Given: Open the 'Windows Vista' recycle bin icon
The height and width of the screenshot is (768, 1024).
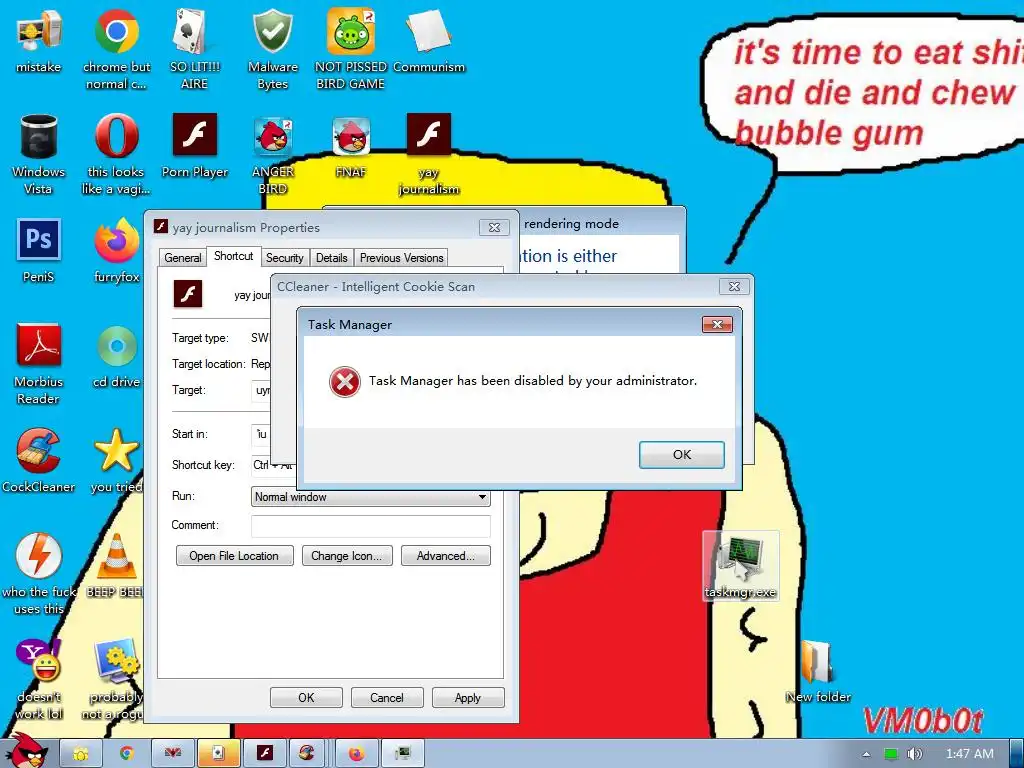Looking at the screenshot, I should pyautogui.click(x=39, y=154).
